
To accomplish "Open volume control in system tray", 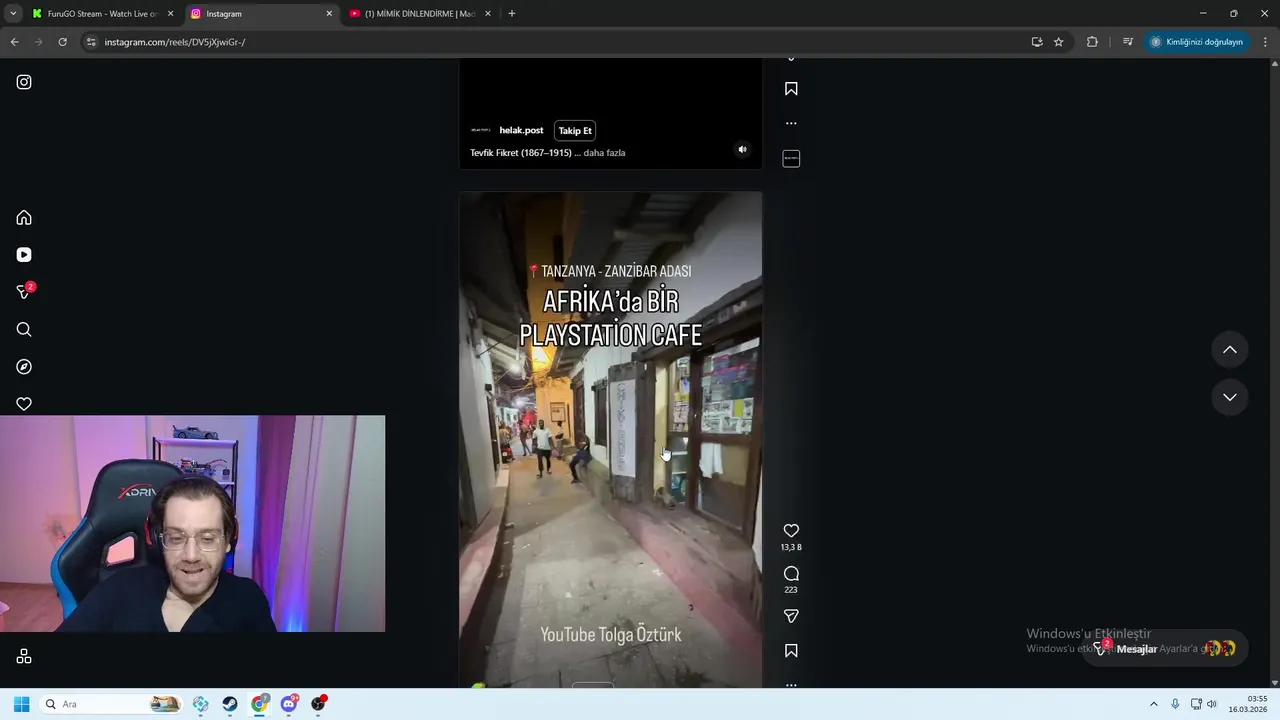I will 1212,704.
